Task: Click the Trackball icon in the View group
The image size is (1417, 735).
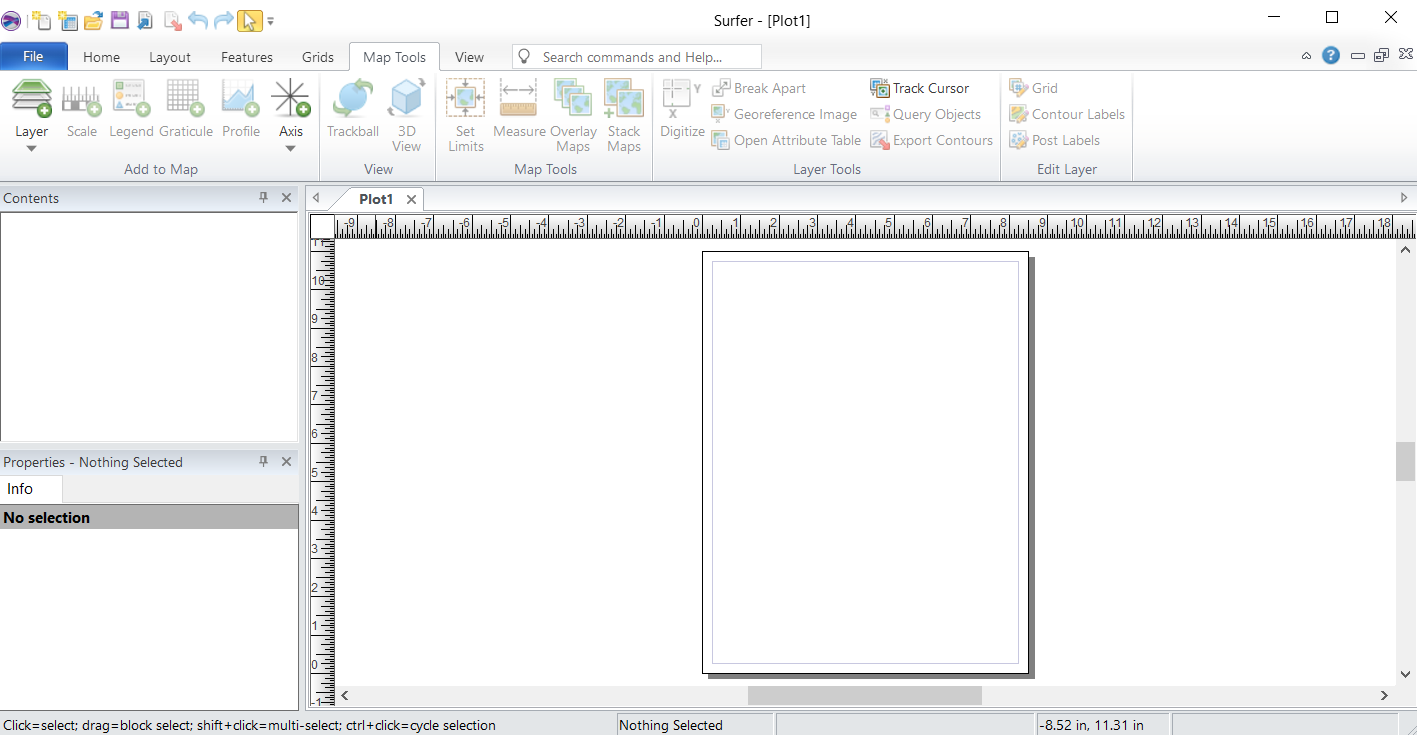Action: pyautogui.click(x=352, y=110)
